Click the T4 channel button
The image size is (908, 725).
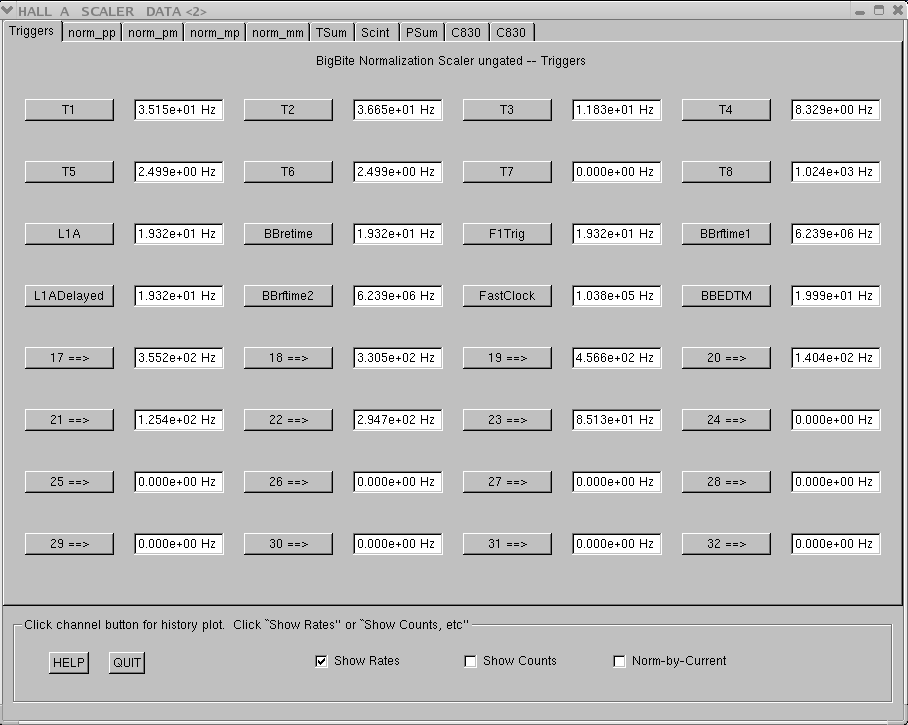click(x=726, y=110)
